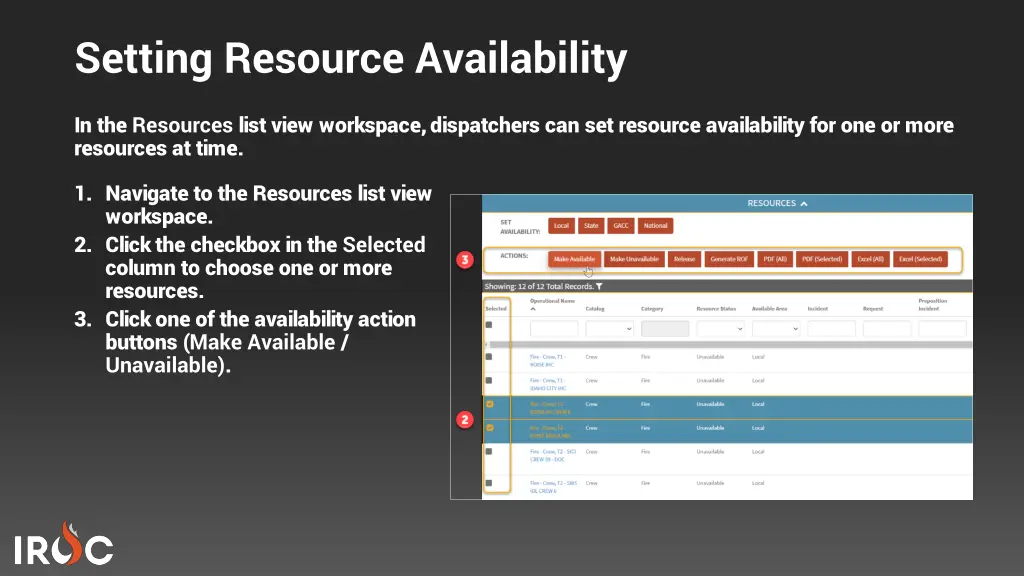This screenshot has height=576, width=1024.
Task: Click the IROC flame logo
Action: point(64,543)
